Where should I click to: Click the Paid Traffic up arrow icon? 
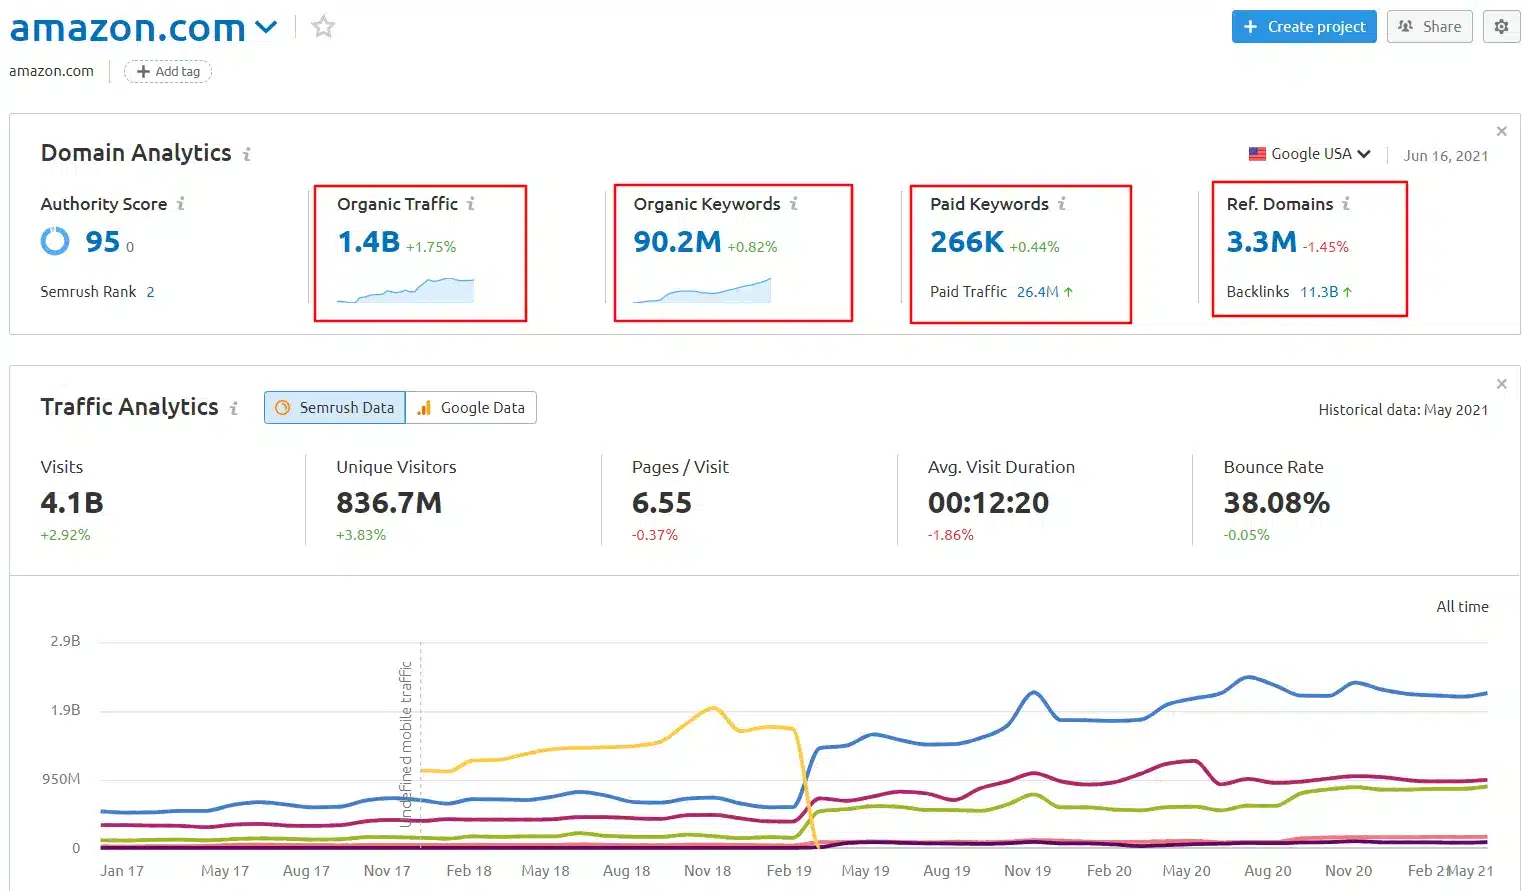(1068, 292)
